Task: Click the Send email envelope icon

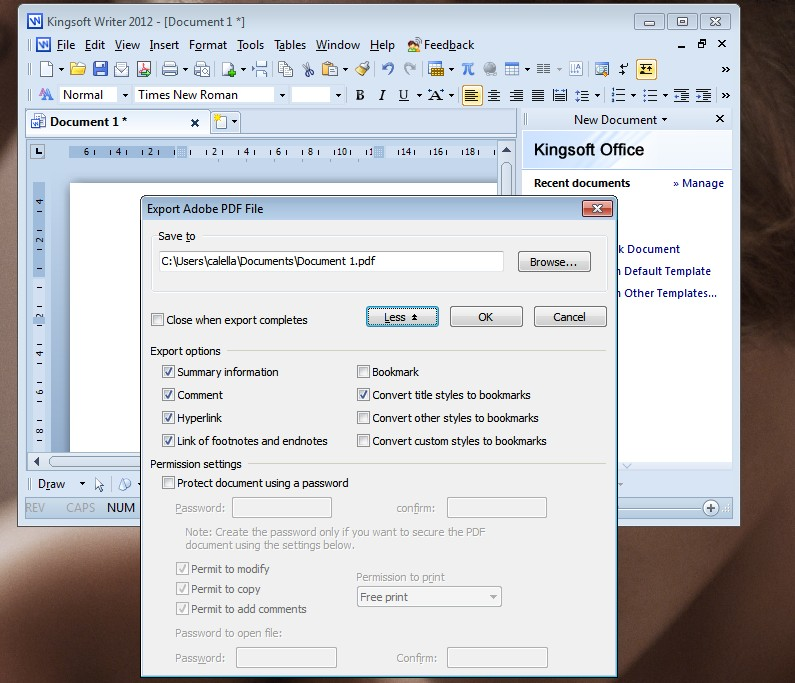Action: (121, 69)
